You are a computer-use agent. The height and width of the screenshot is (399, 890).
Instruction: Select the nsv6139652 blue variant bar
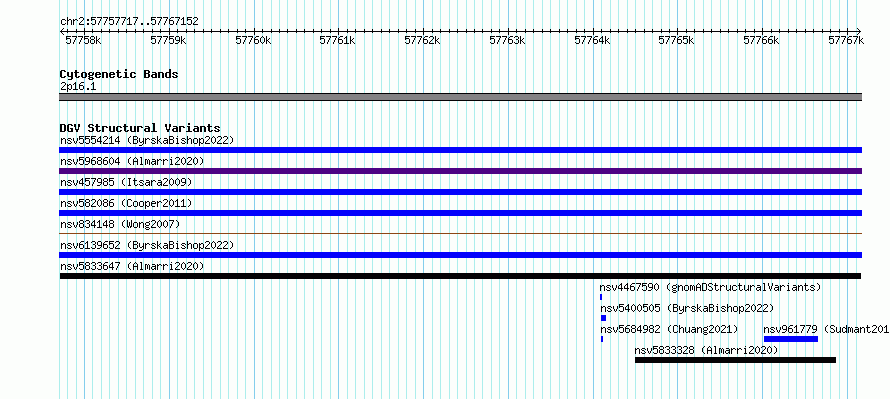point(460,255)
